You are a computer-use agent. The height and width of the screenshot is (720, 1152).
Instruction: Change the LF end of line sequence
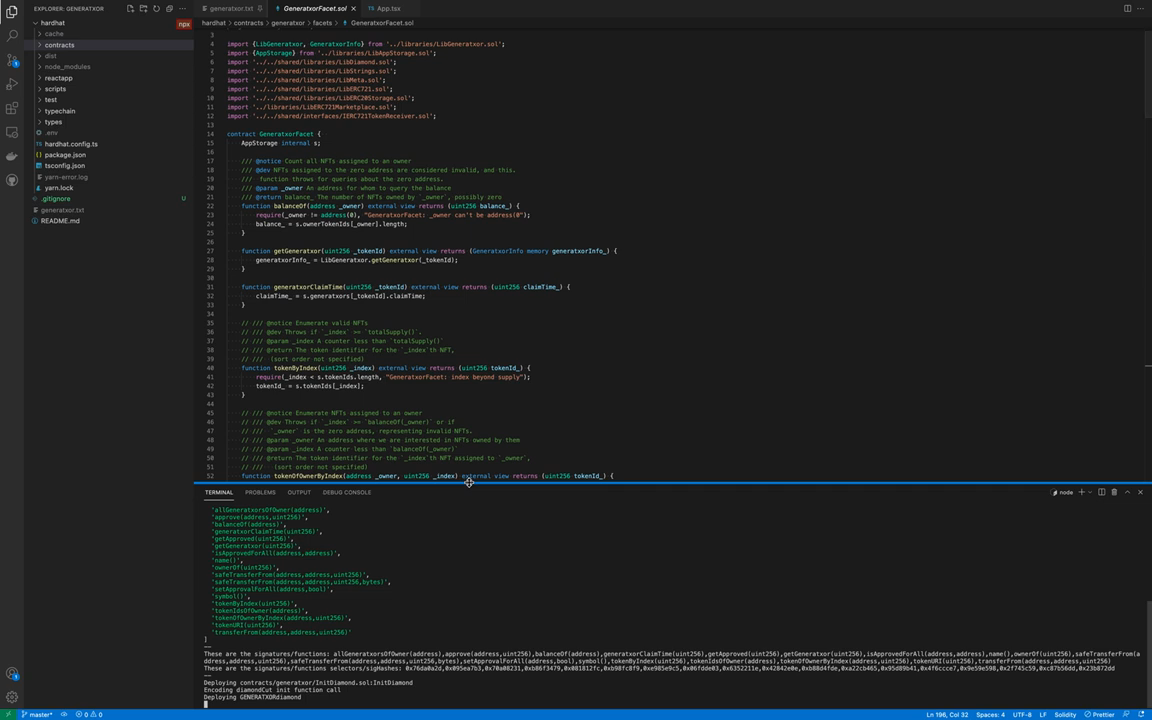point(1043,714)
